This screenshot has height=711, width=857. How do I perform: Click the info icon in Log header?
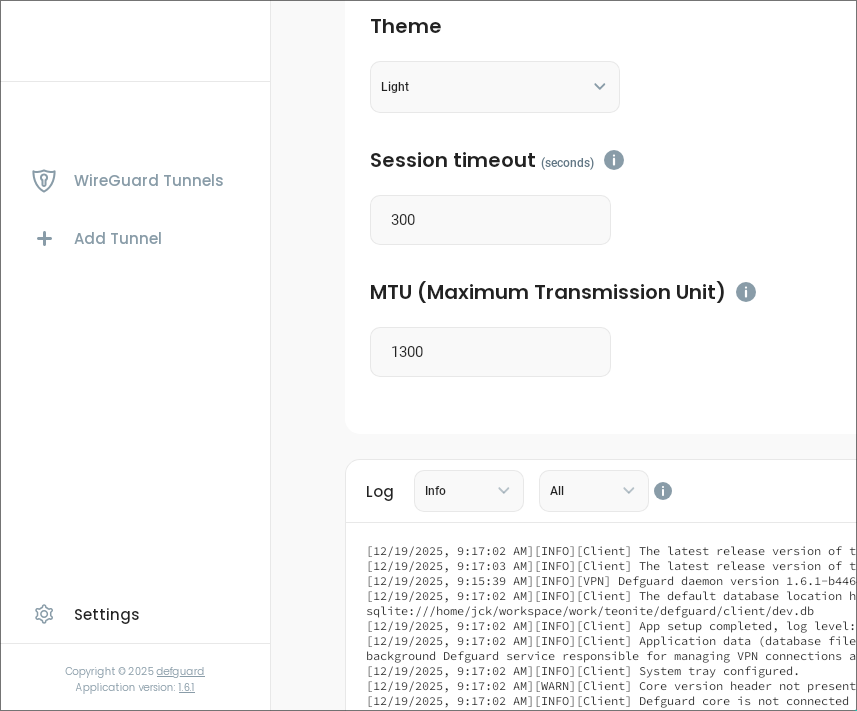[663, 491]
